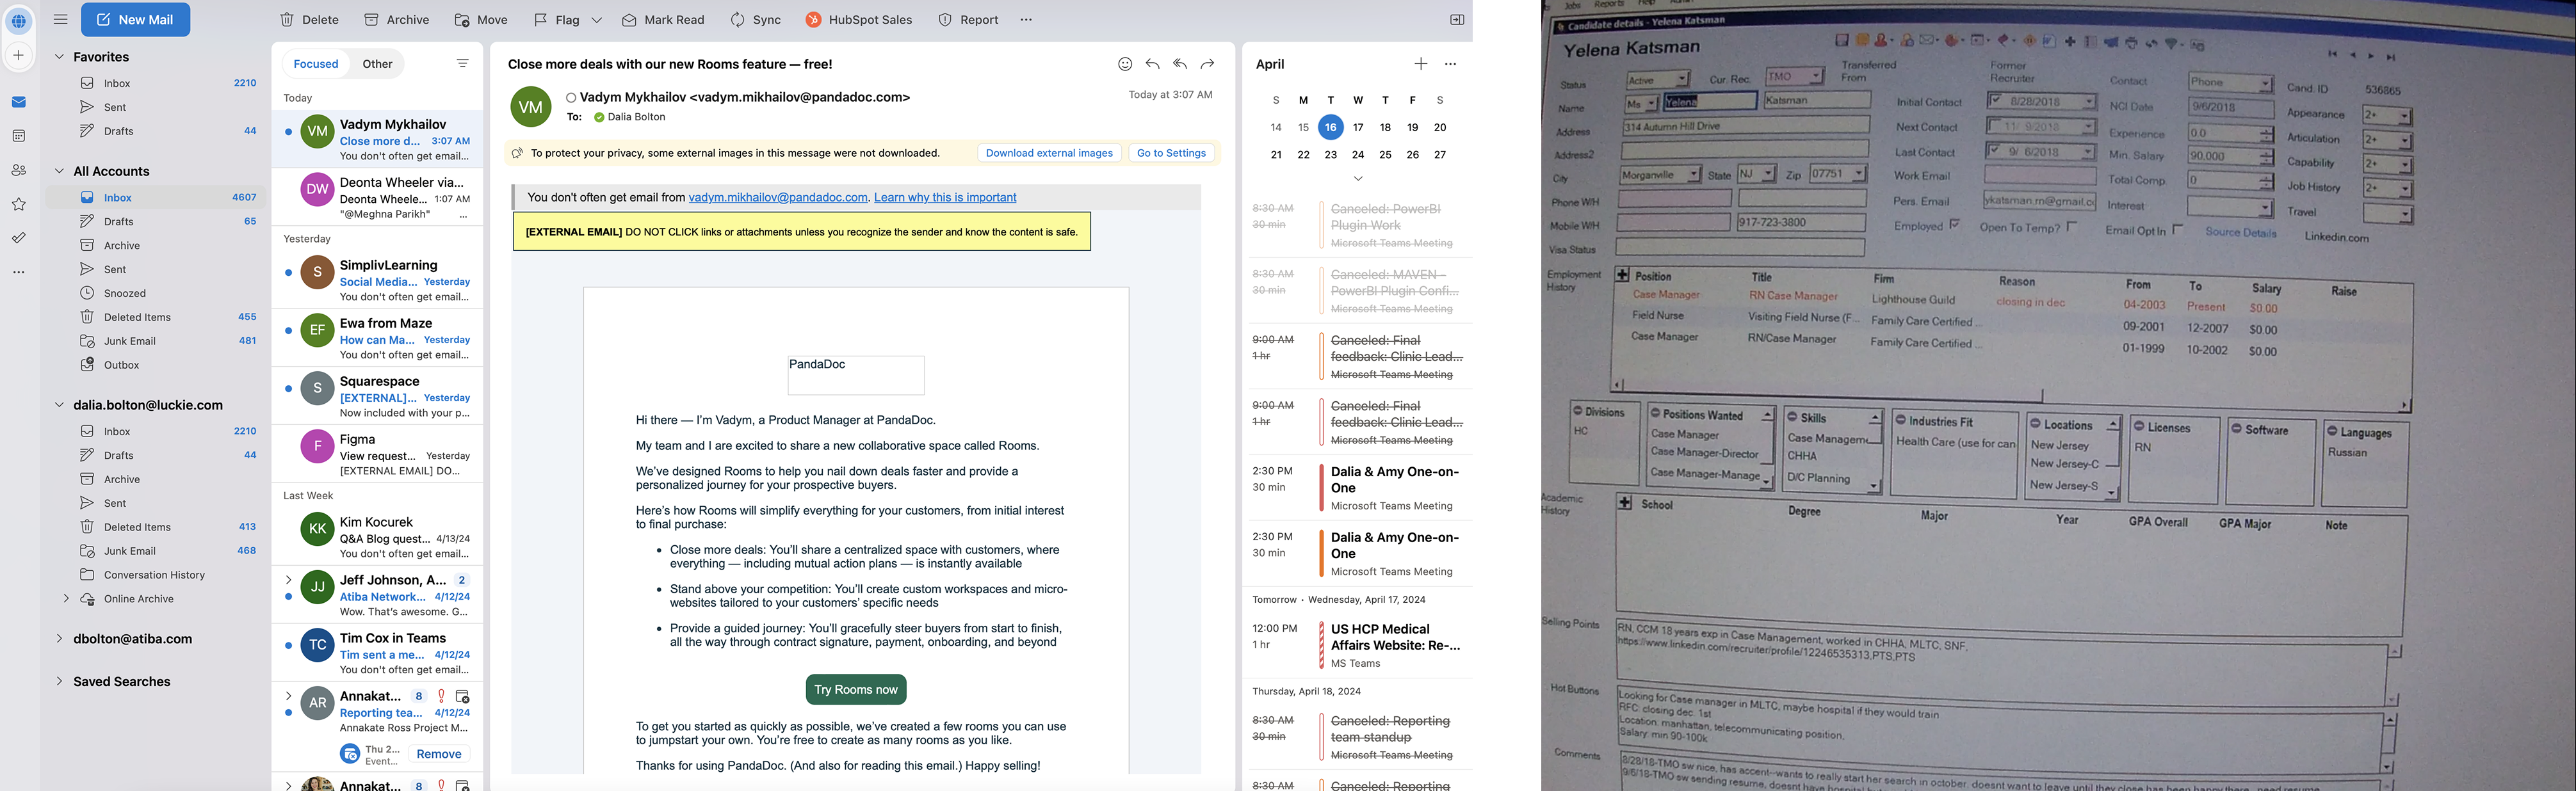Select the Focused inbox tab
This screenshot has height=791, width=2576.
click(x=316, y=64)
